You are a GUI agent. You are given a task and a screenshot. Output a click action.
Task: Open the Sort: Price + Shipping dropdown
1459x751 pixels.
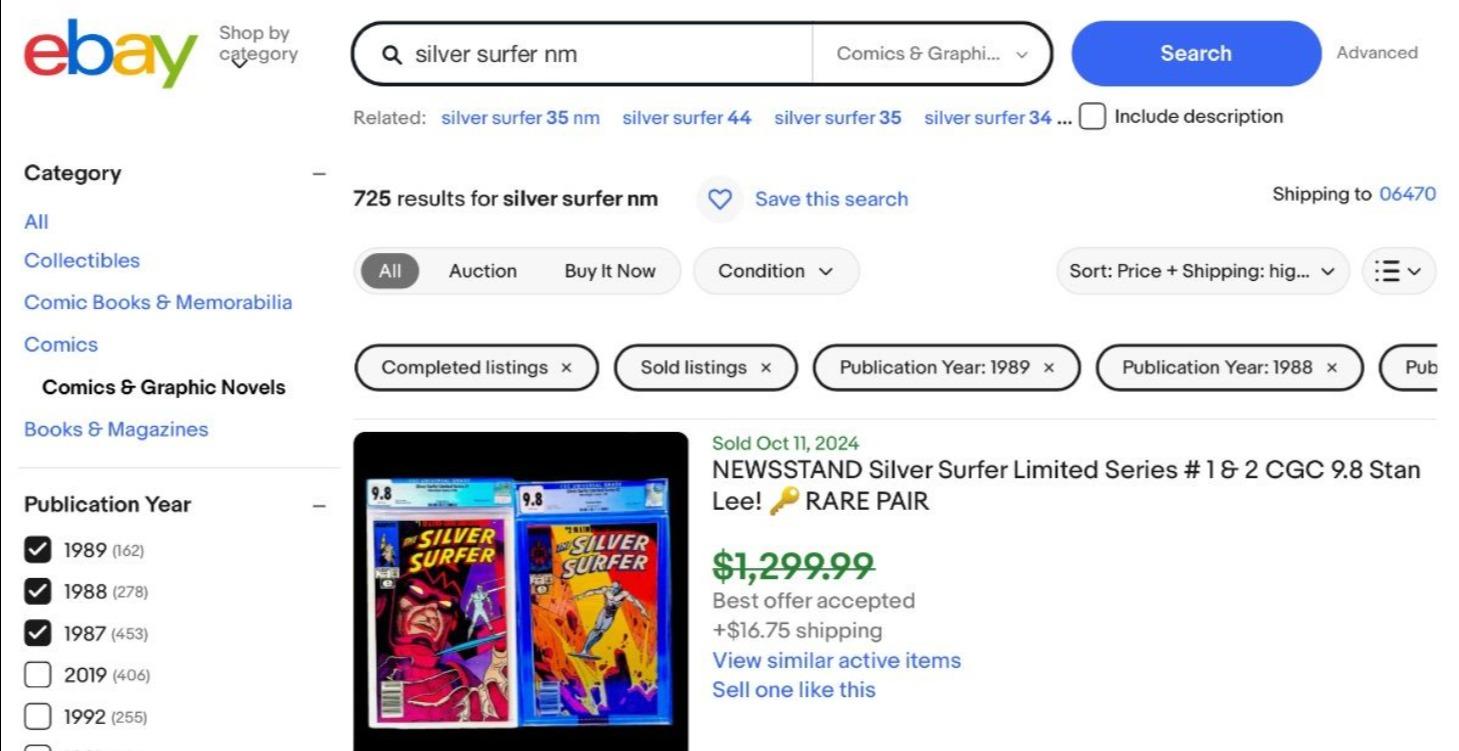pyautogui.click(x=1201, y=270)
